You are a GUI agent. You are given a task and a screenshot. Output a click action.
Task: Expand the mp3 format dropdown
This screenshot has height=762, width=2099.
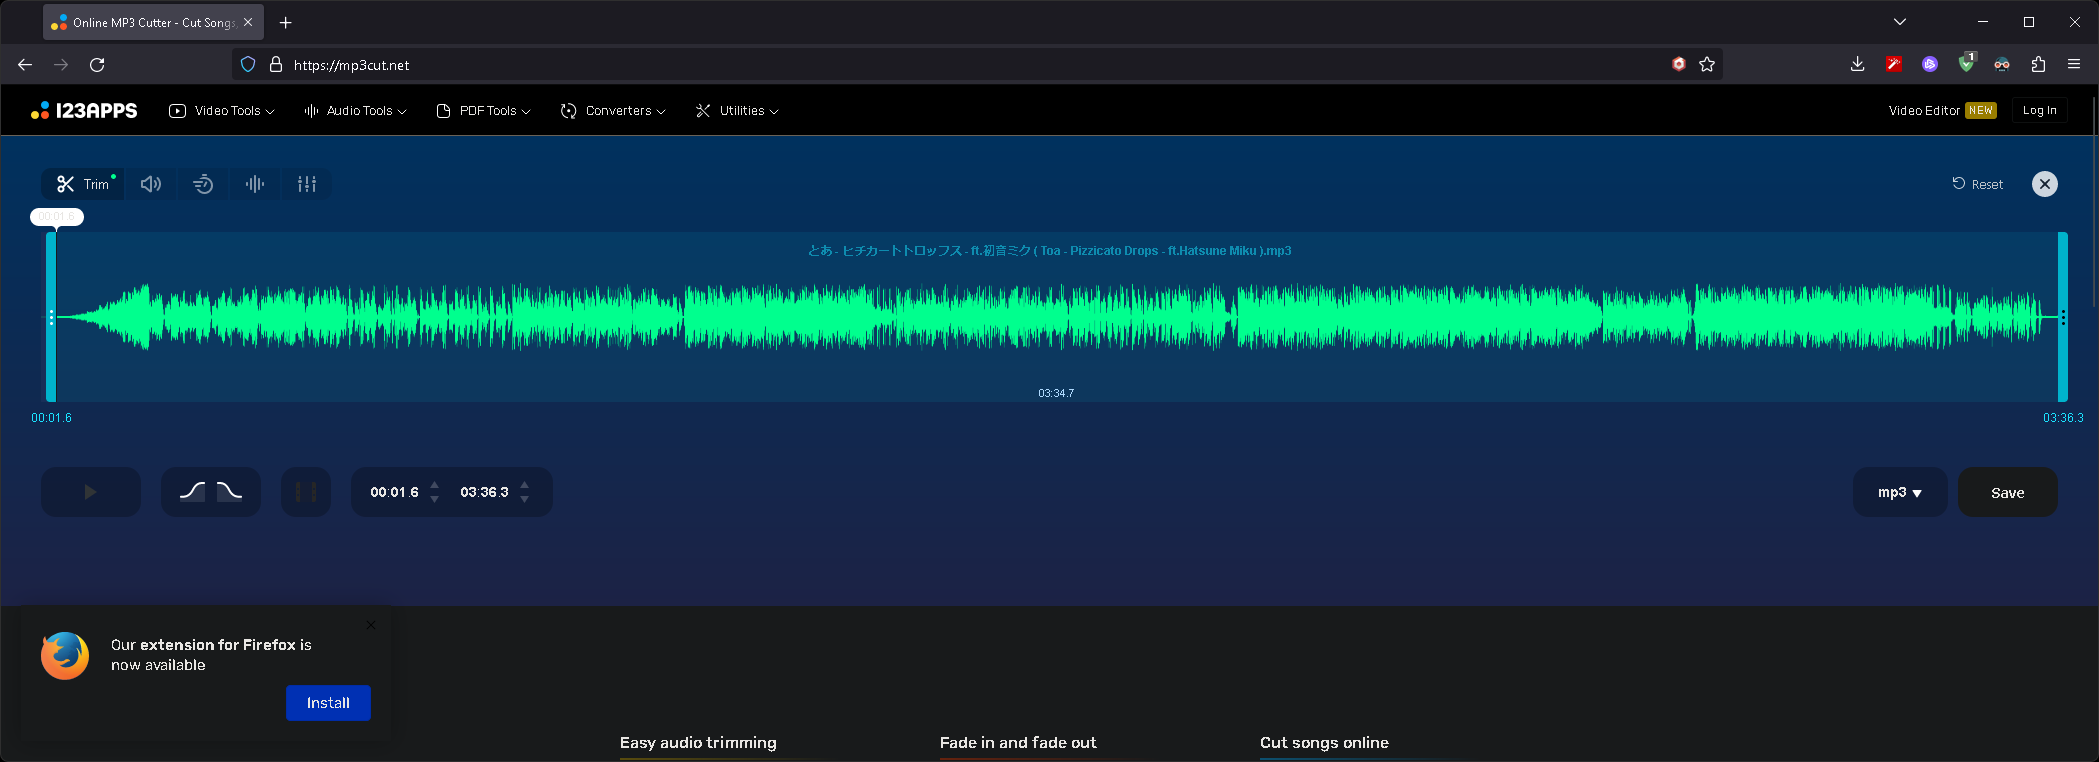click(x=1900, y=492)
